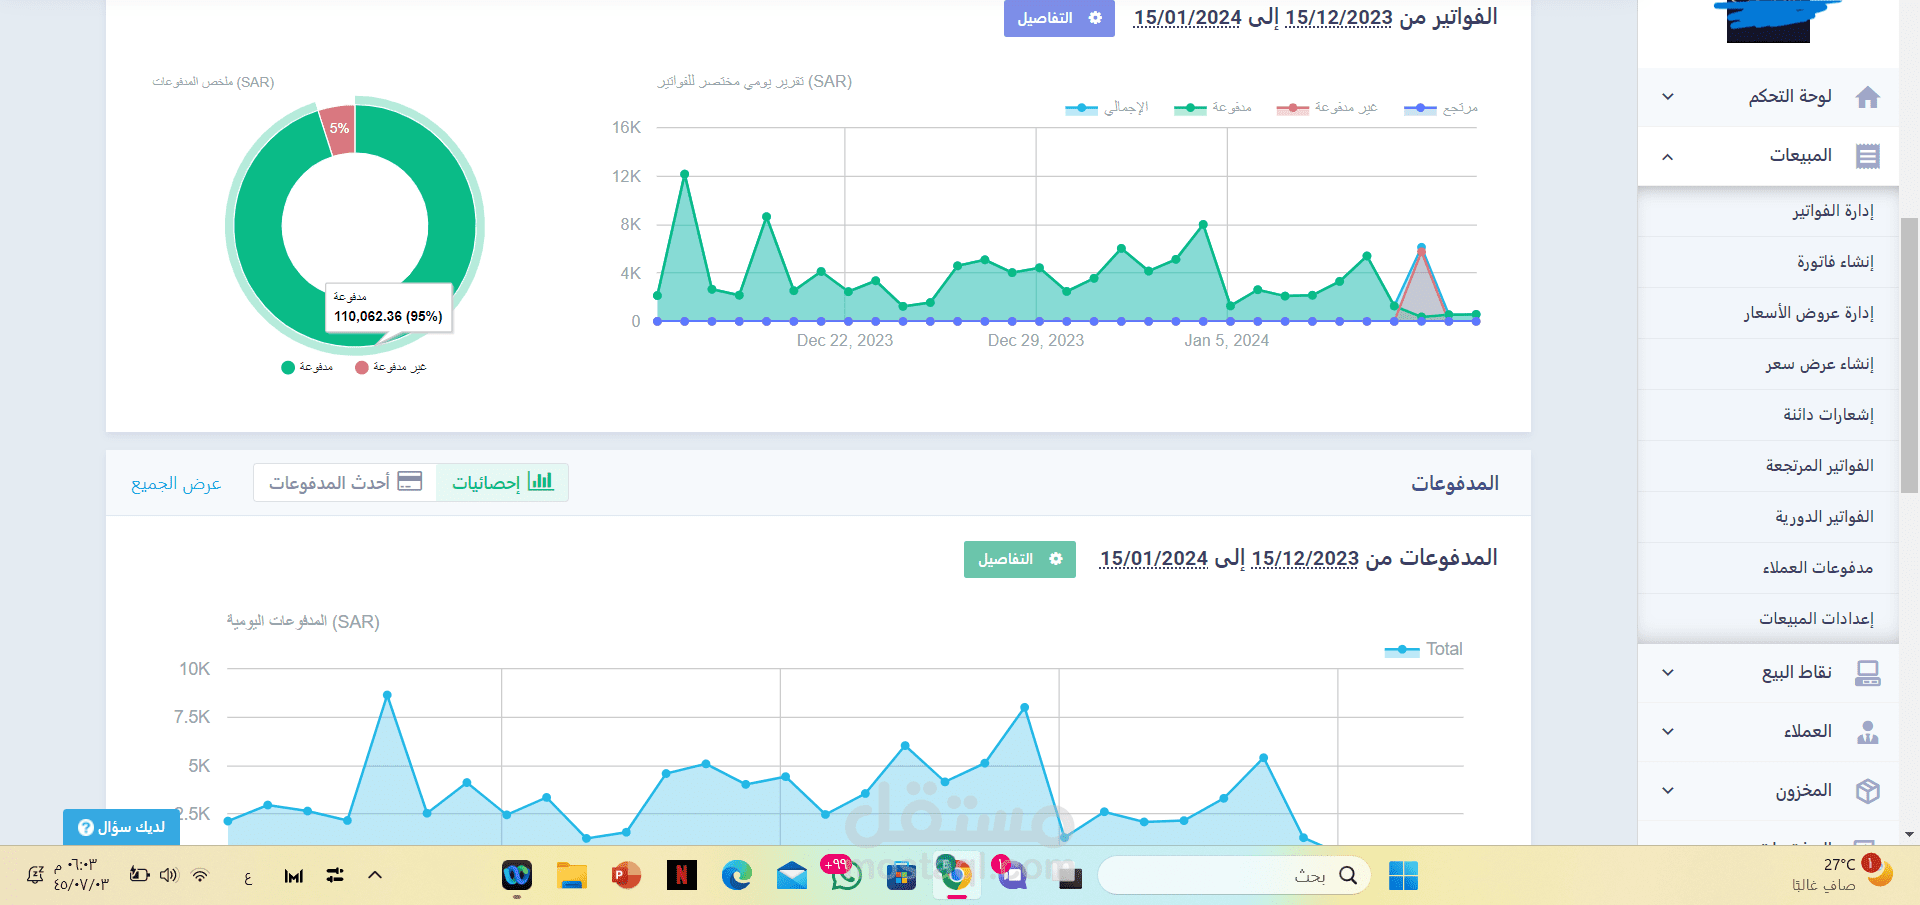The height and width of the screenshot is (905, 1920).
Task: Toggle مرتجع series in invoices chart legend
Action: [x=1441, y=108]
